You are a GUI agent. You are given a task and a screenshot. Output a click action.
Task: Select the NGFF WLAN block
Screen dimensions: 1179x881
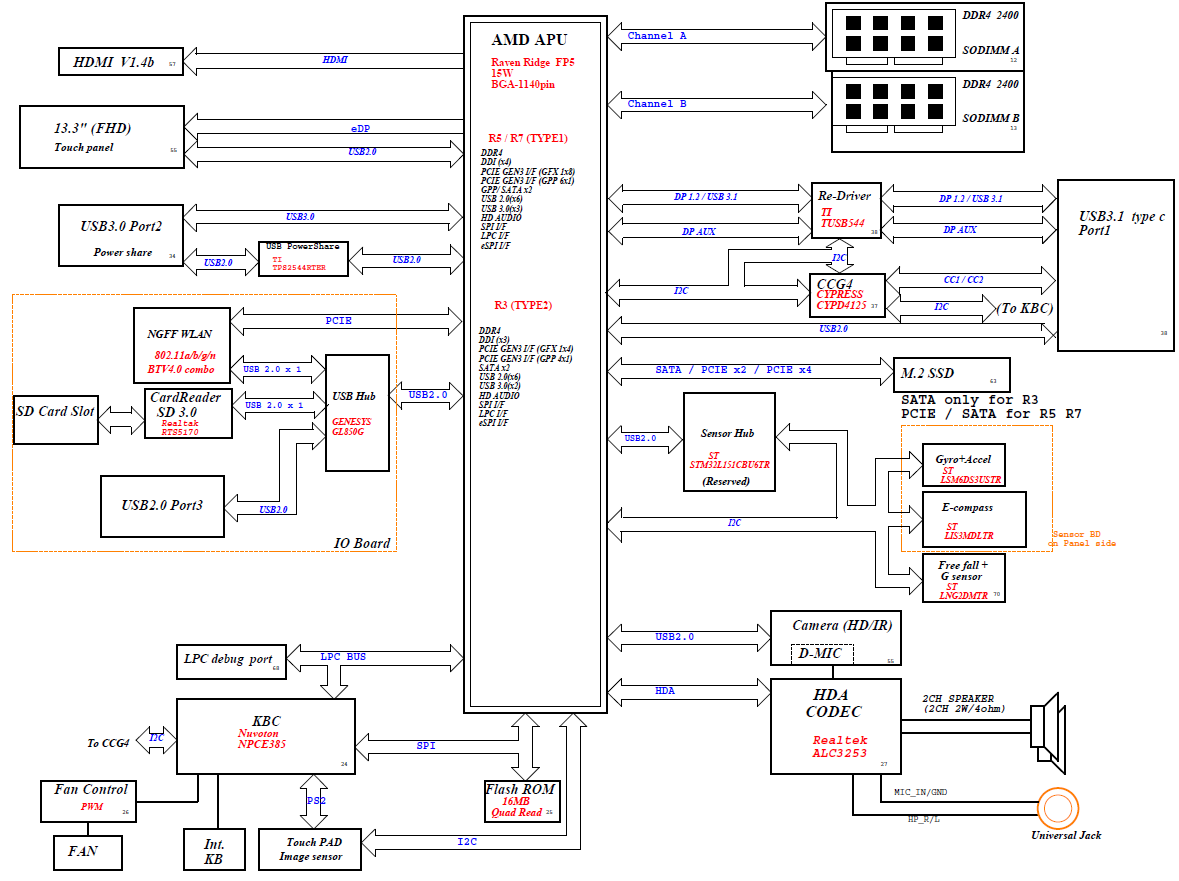click(x=182, y=345)
